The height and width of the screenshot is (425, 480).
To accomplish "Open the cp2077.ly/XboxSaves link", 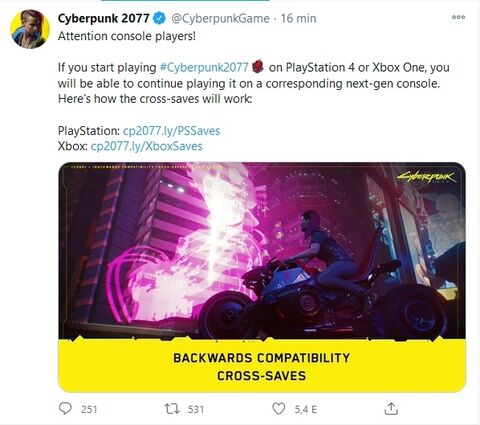I will pos(147,146).
